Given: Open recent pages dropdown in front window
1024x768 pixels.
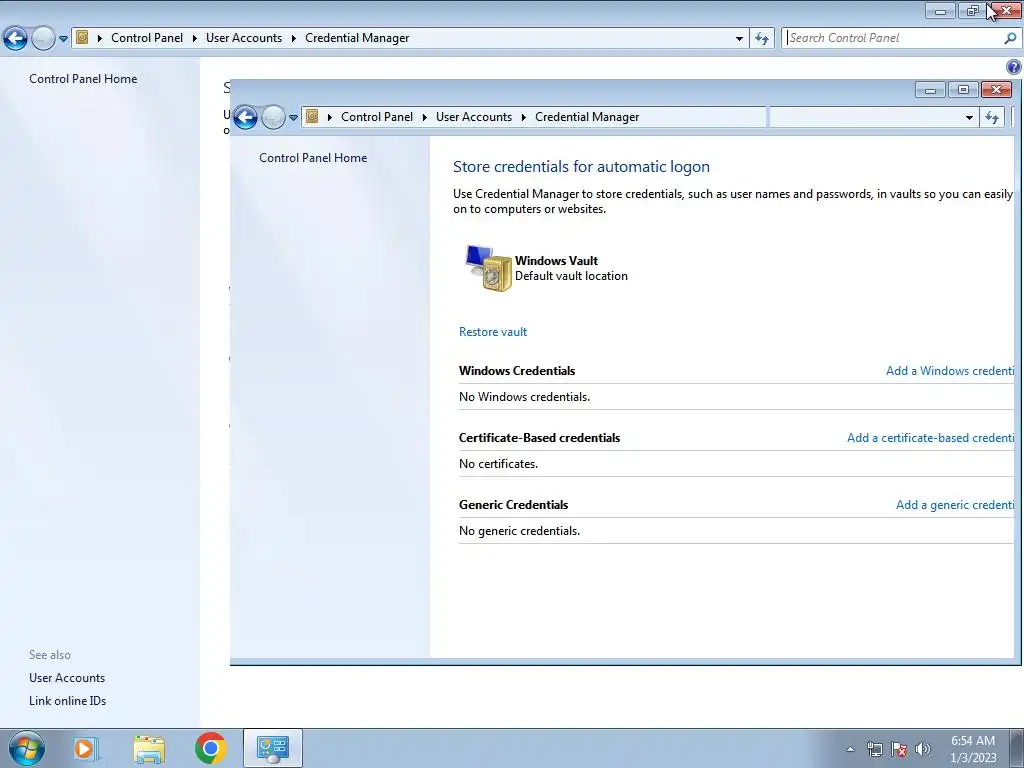Looking at the screenshot, I should point(293,118).
